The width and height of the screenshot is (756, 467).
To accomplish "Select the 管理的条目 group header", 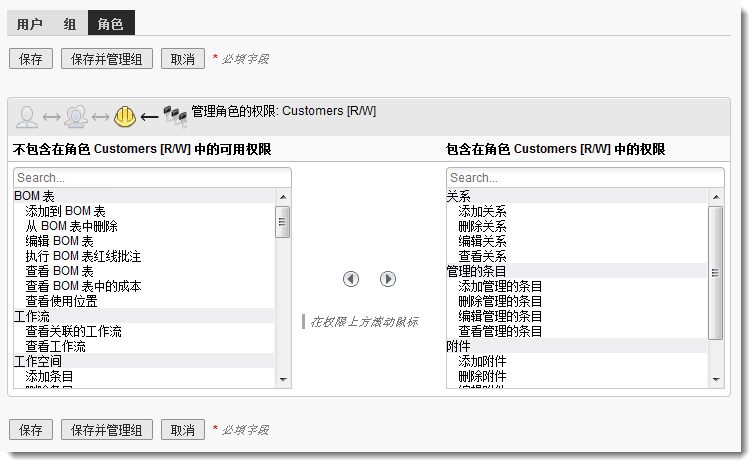I will point(577,271).
